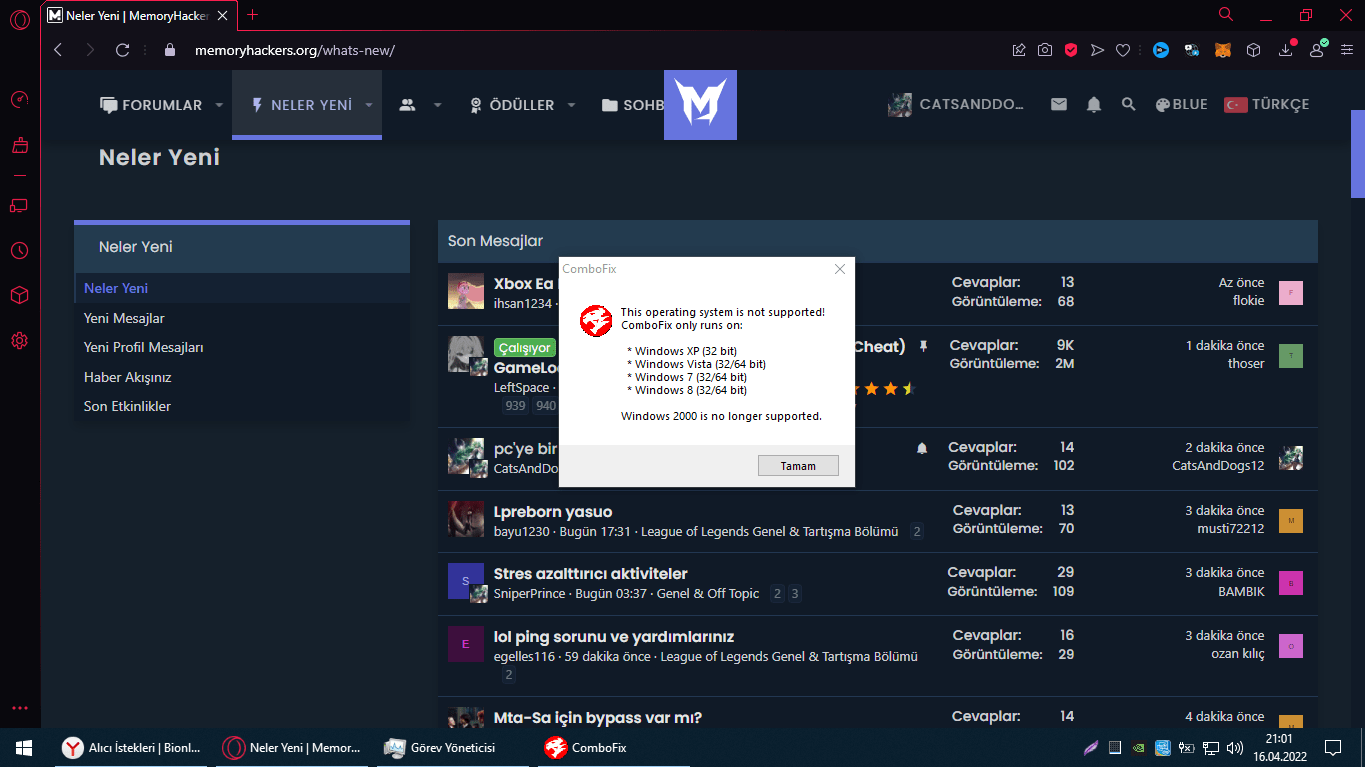The image size is (1365, 767).
Task: Open the Opera sidebar history clock icon
Action: click(19, 250)
